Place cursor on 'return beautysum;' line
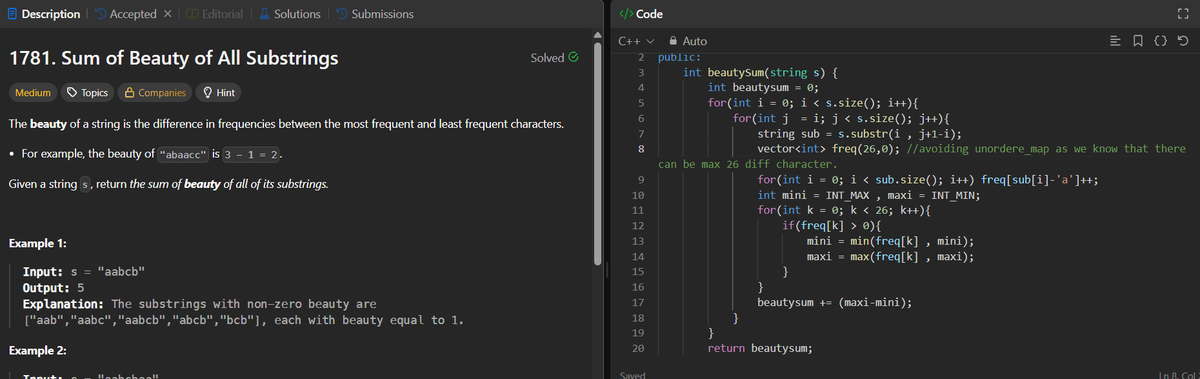 point(760,348)
